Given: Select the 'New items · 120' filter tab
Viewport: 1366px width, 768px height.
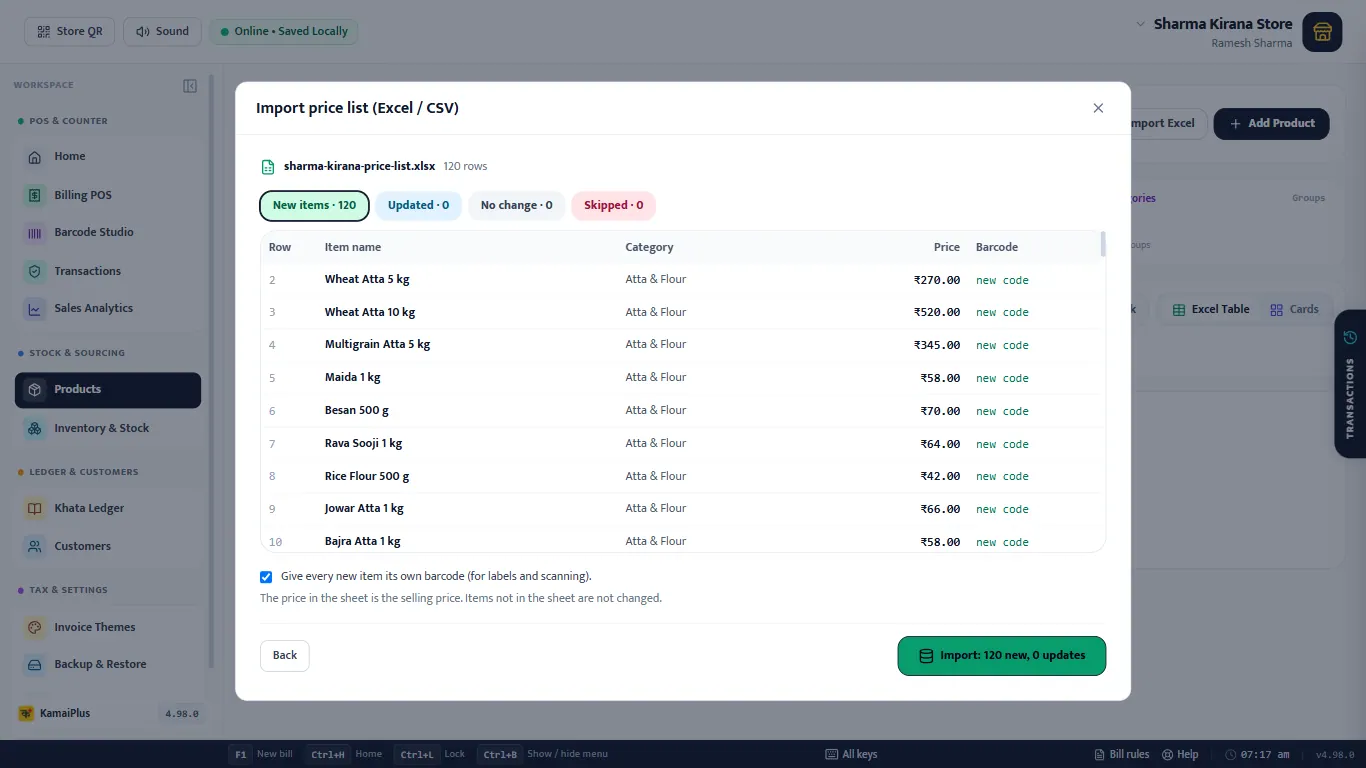Looking at the screenshot, I should pos(314,206).
